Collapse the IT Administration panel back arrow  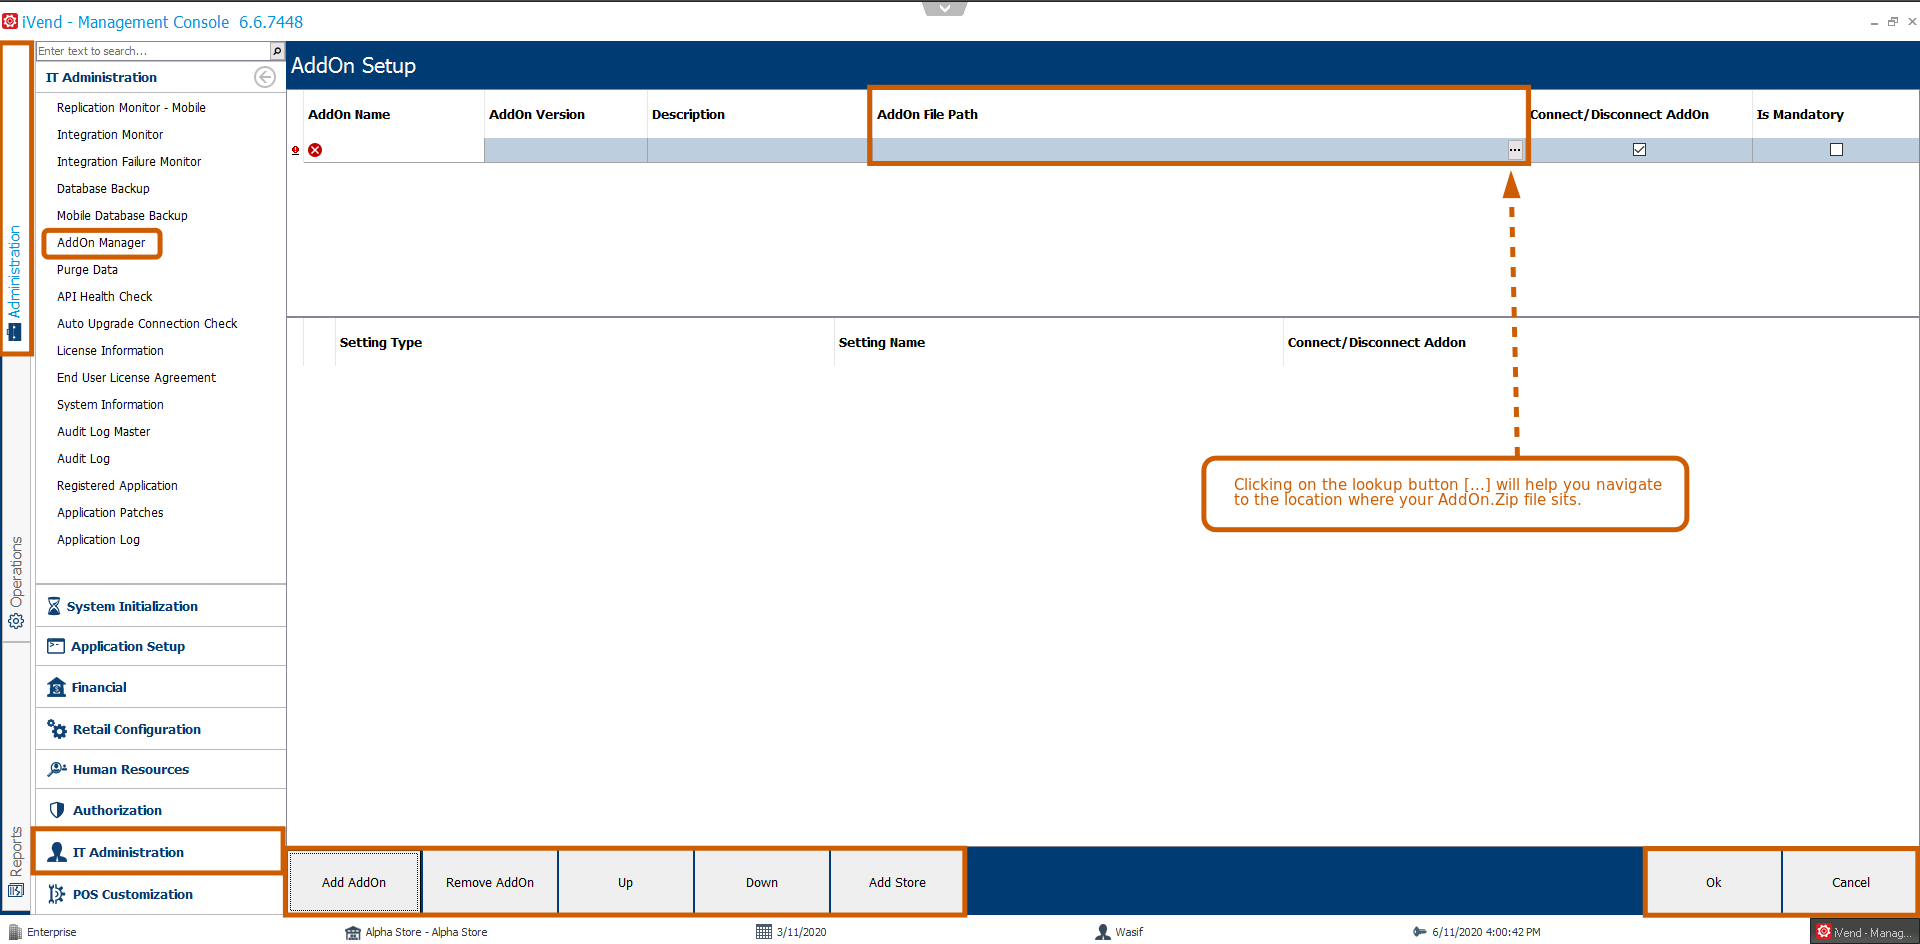click(264, 77)
